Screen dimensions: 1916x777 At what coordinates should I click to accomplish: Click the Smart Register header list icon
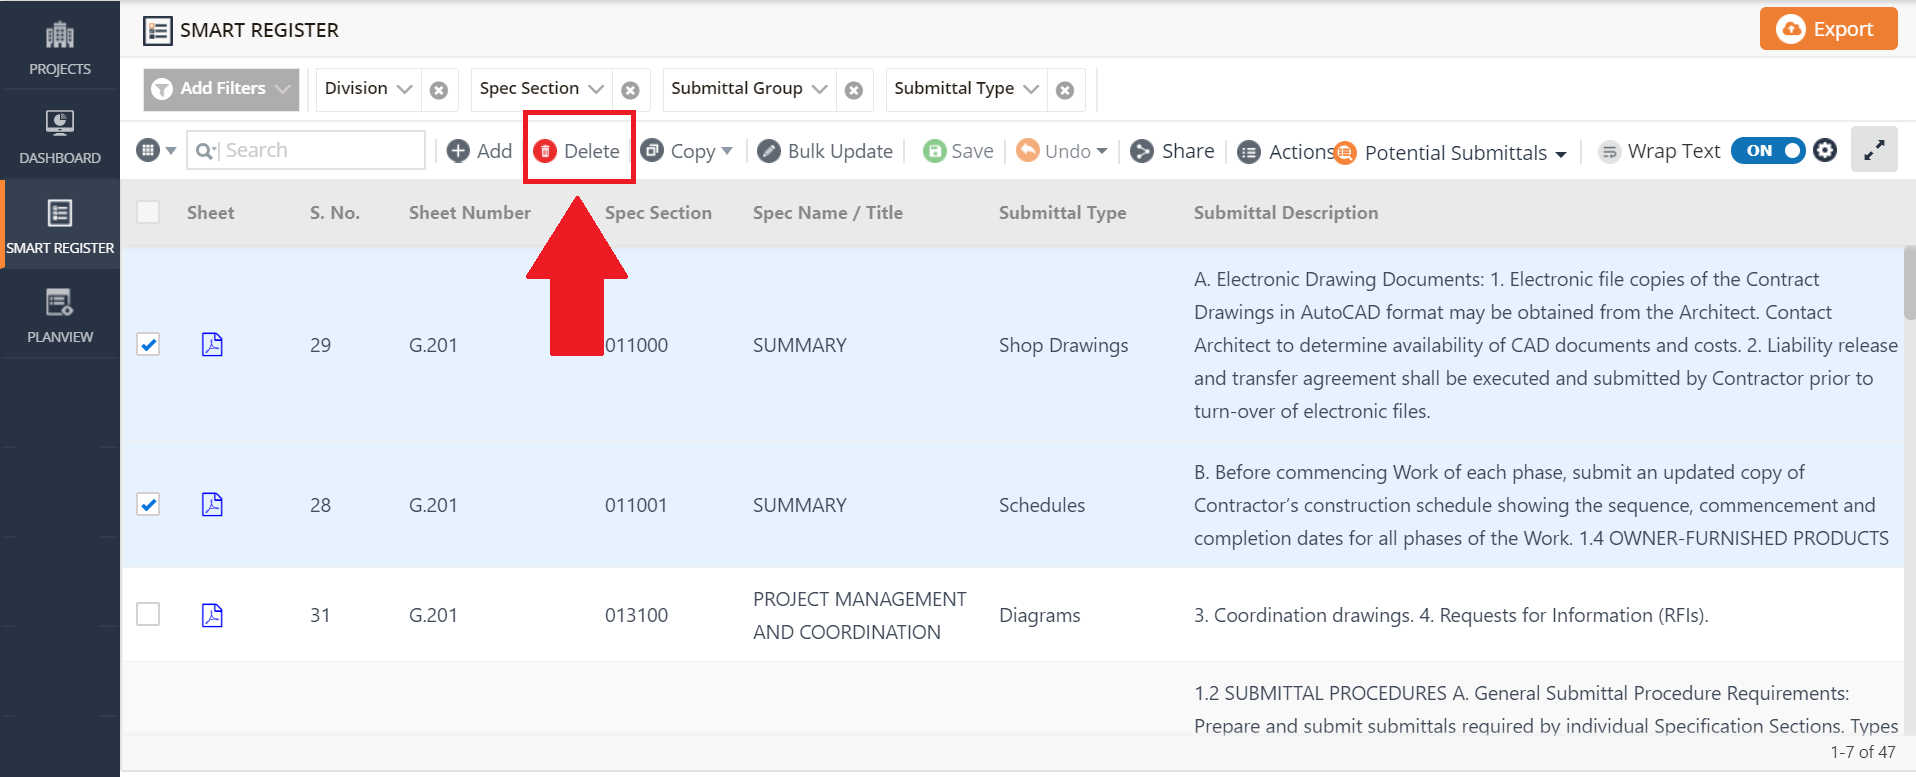[x=157, y=31]
